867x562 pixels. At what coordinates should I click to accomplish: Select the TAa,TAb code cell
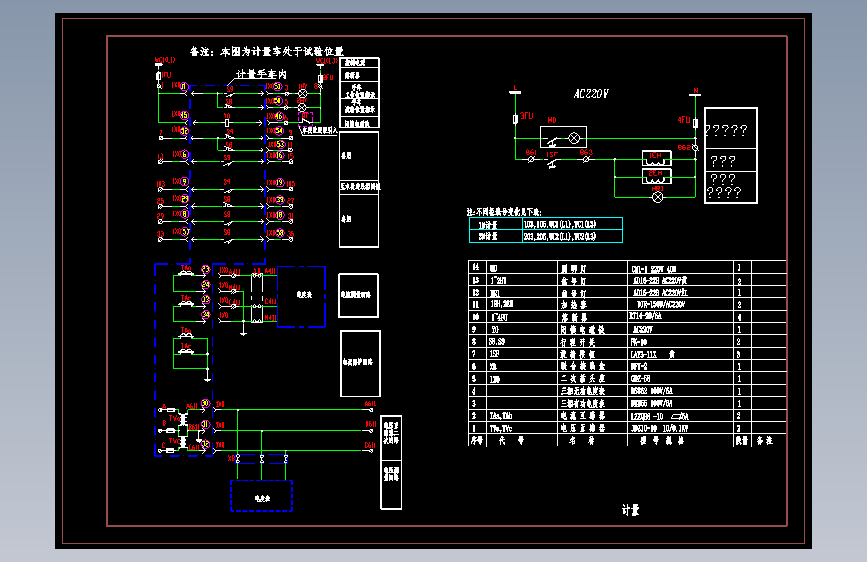521,416
